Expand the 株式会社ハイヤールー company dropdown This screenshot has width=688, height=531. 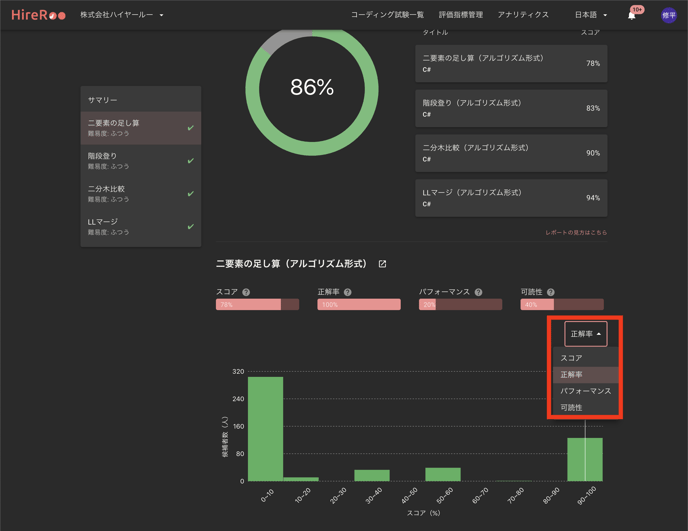[x=122, y=15]
